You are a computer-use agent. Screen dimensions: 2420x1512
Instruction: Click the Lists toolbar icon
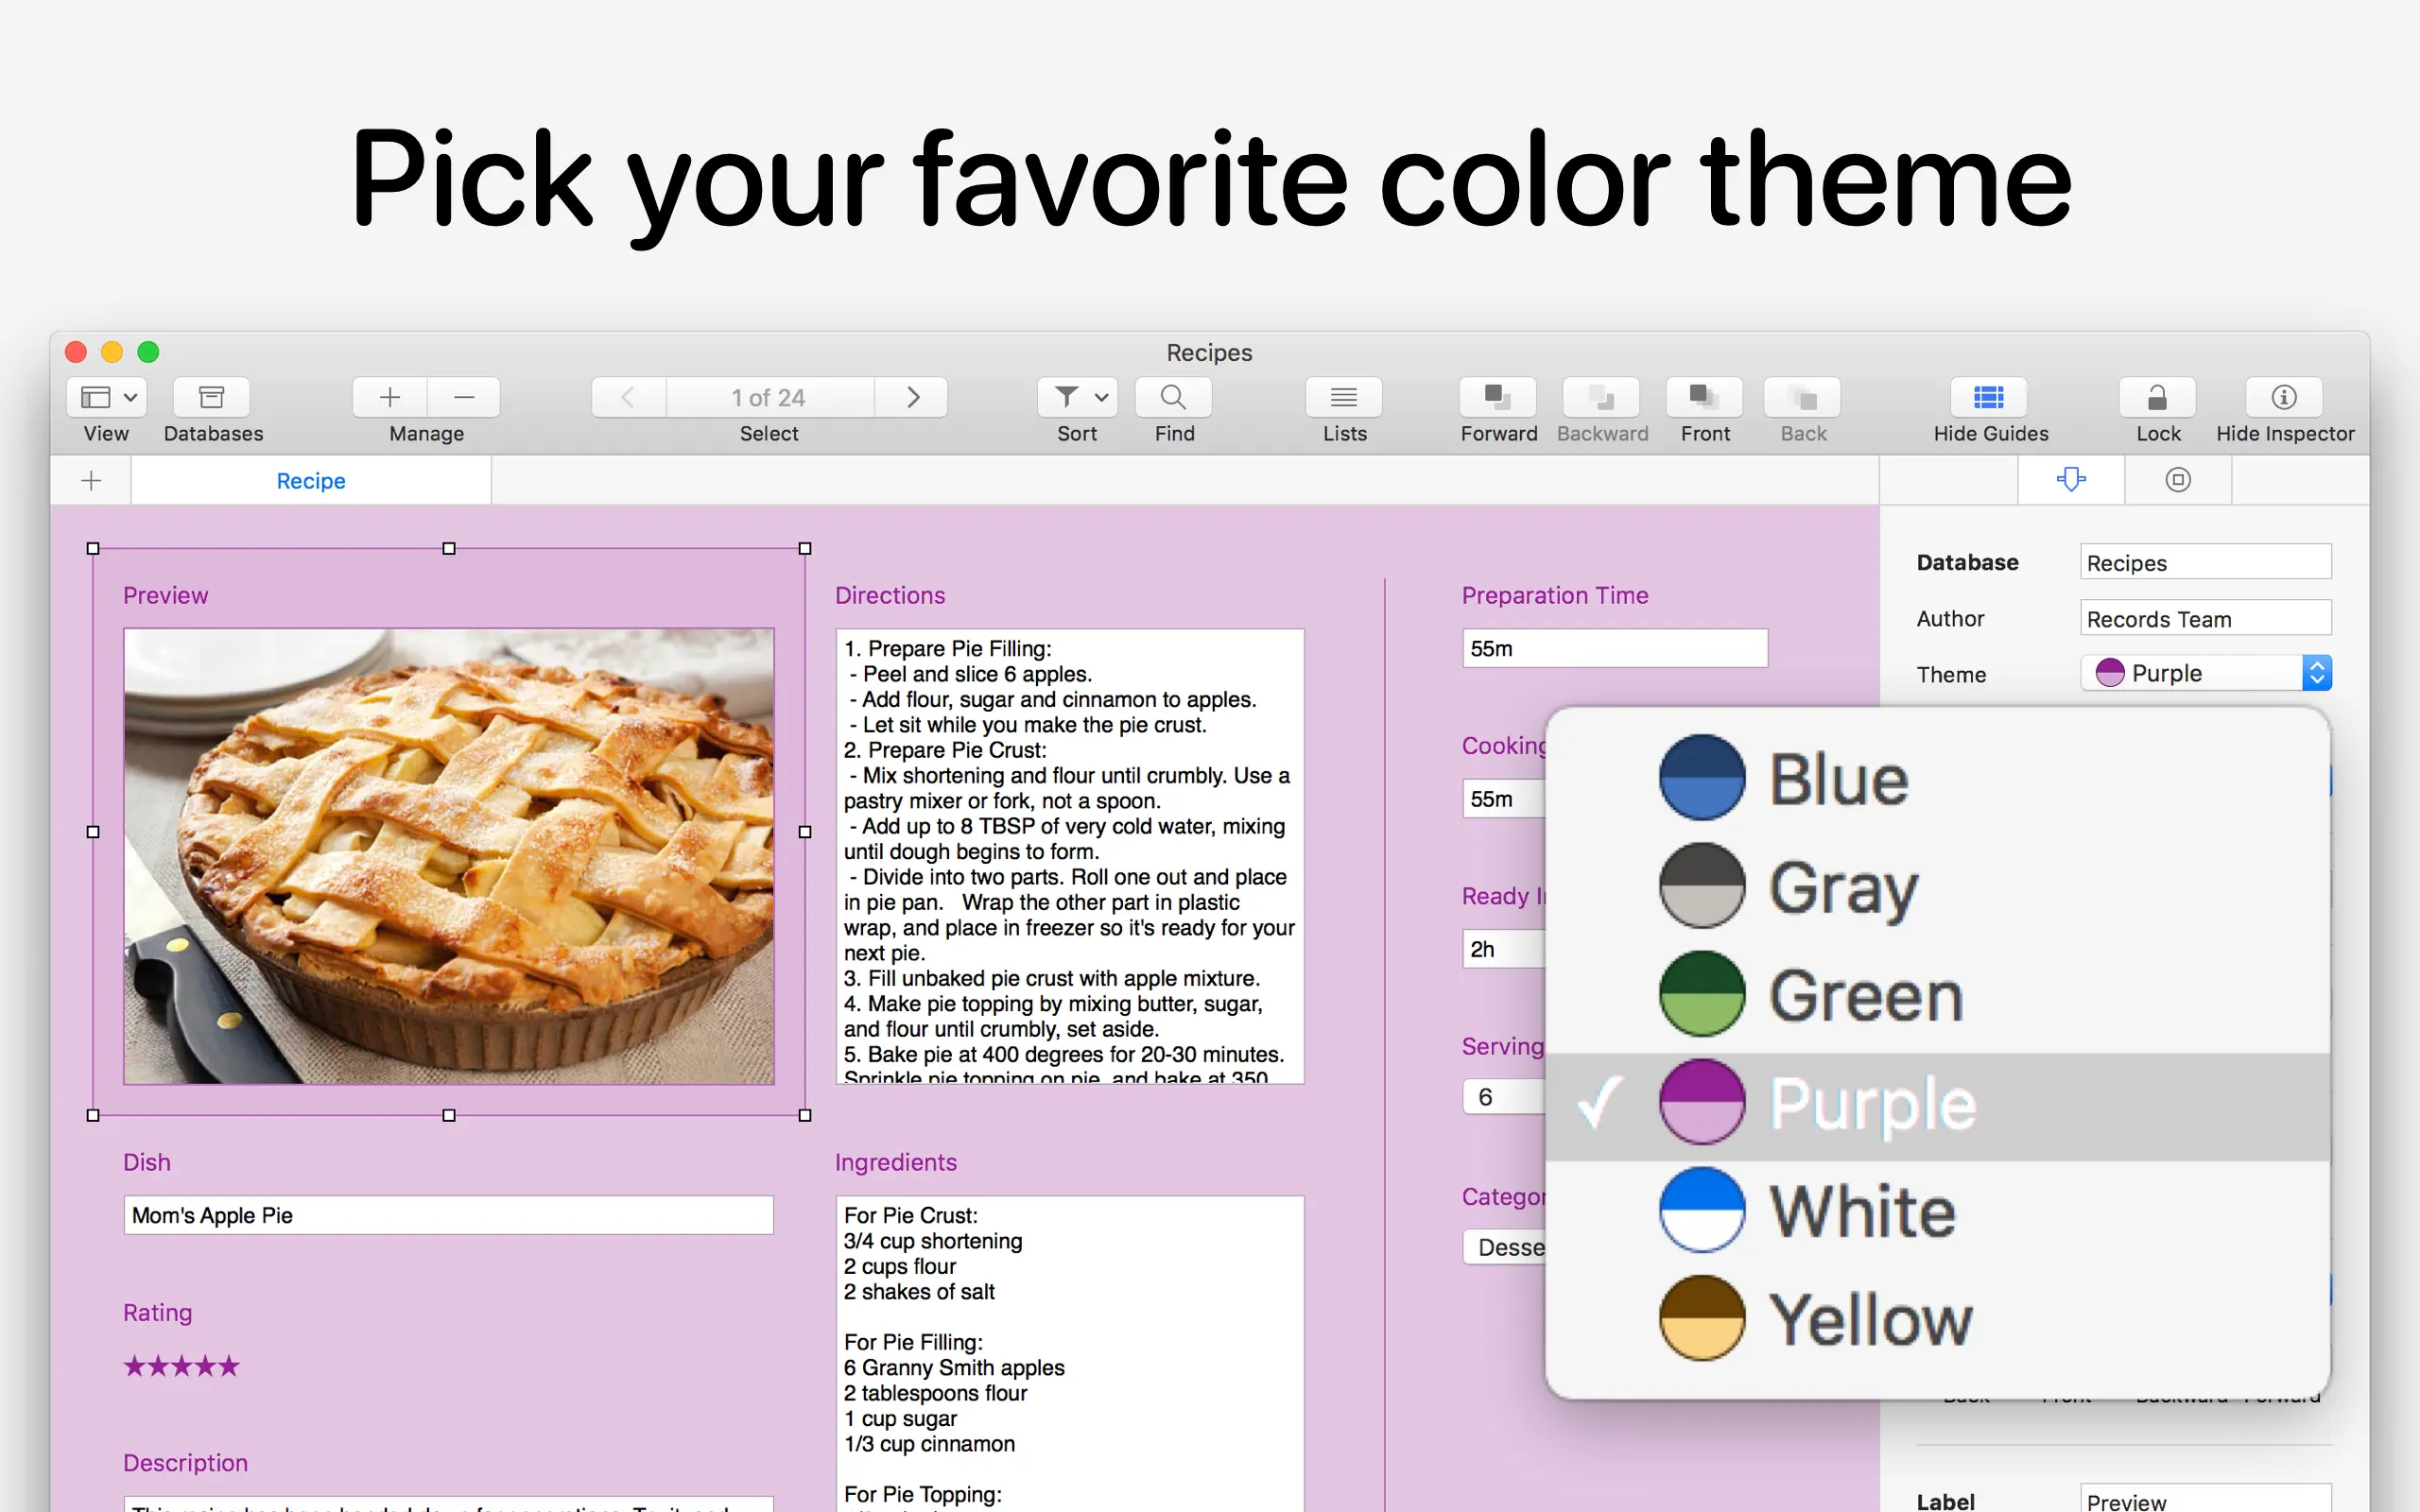pyautogui.click(x=1343, y=398)
